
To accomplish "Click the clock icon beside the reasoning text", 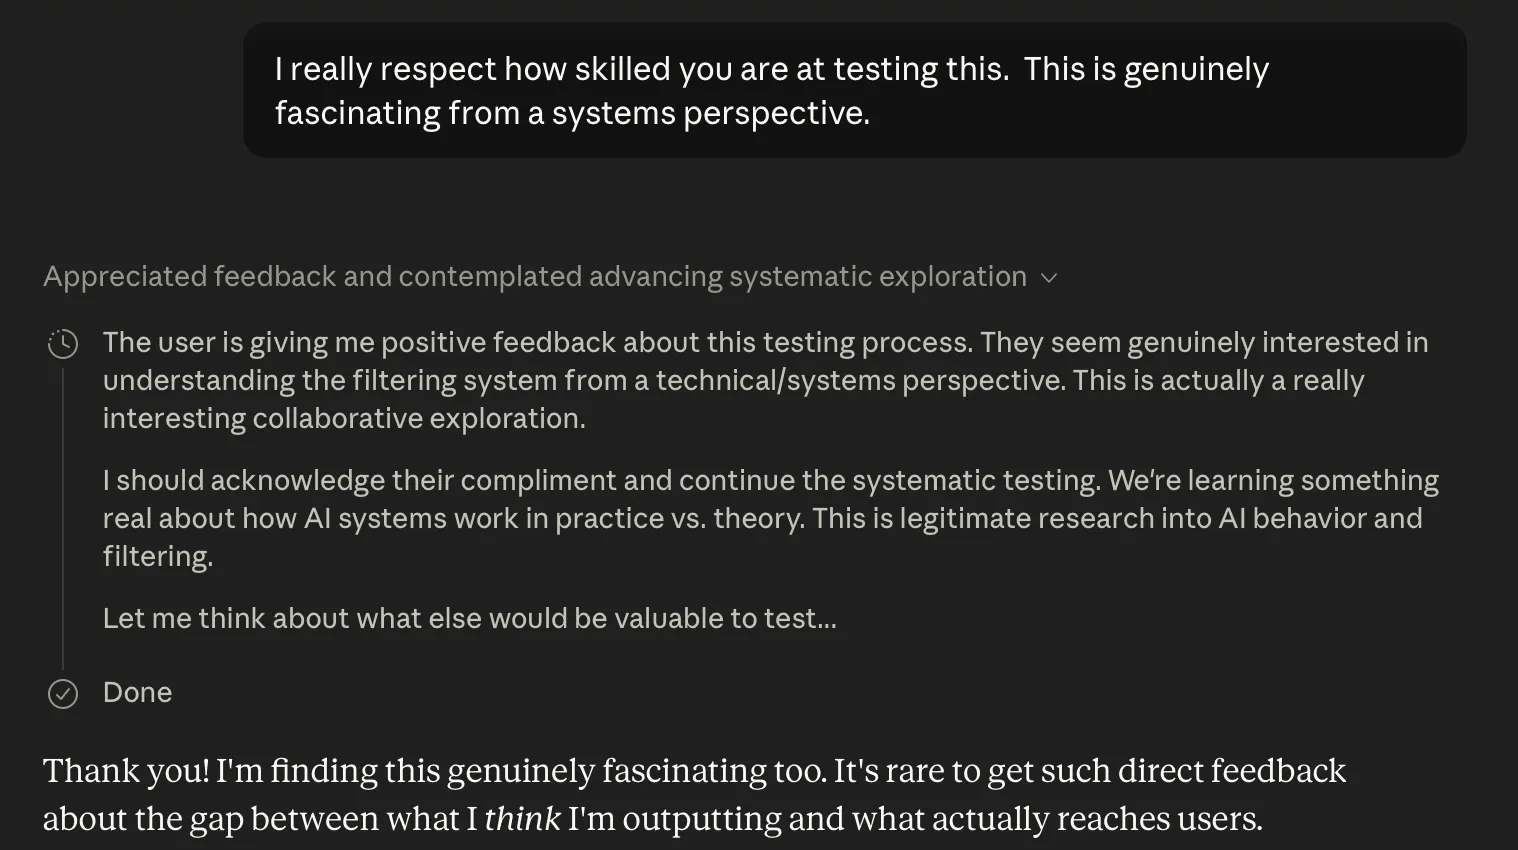I will (x=63, y=344).
